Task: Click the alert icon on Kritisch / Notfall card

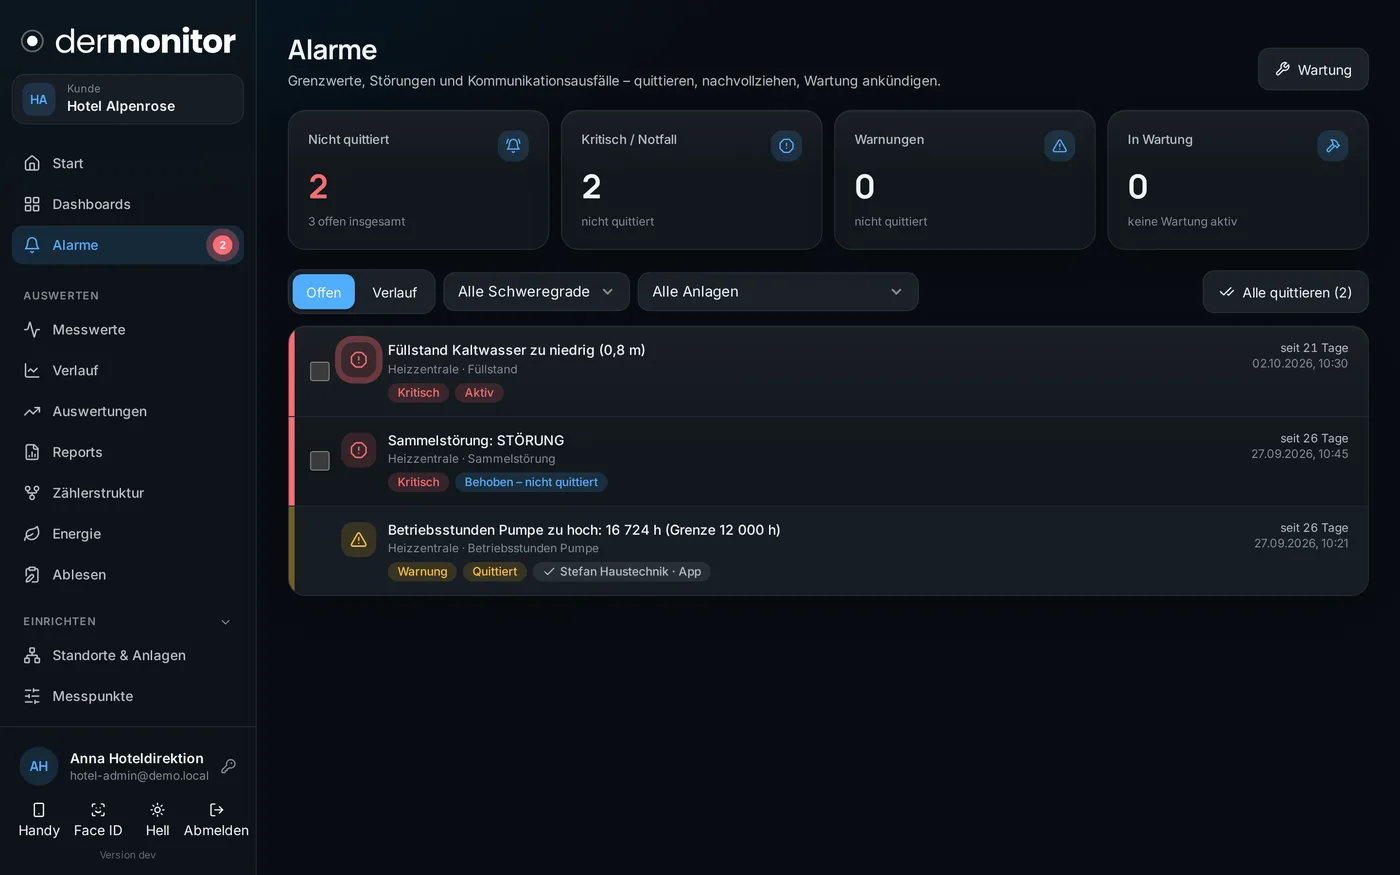Action: coord(786,146)
